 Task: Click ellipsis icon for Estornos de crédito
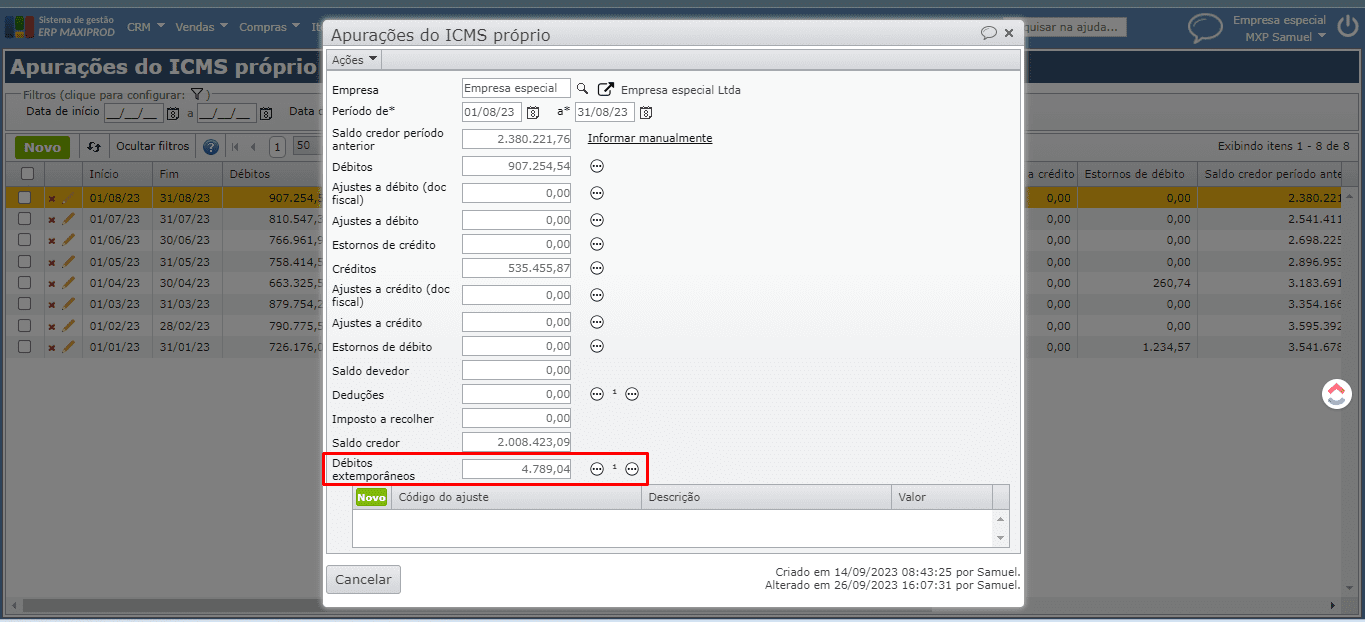click(x=597, y=244)
